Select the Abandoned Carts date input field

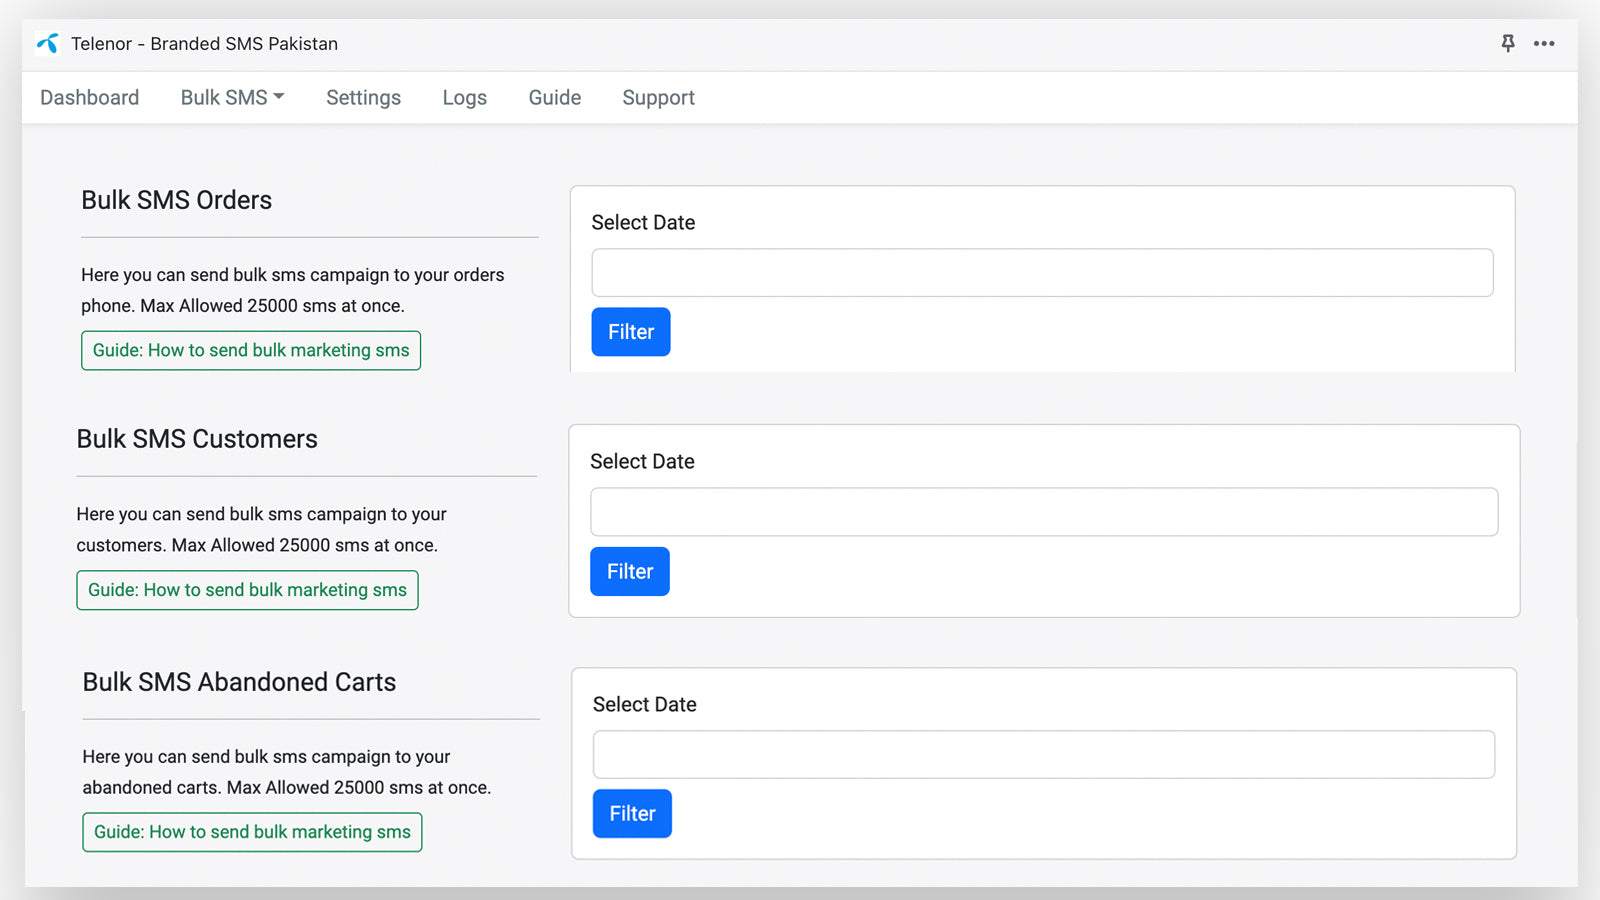1043,755
